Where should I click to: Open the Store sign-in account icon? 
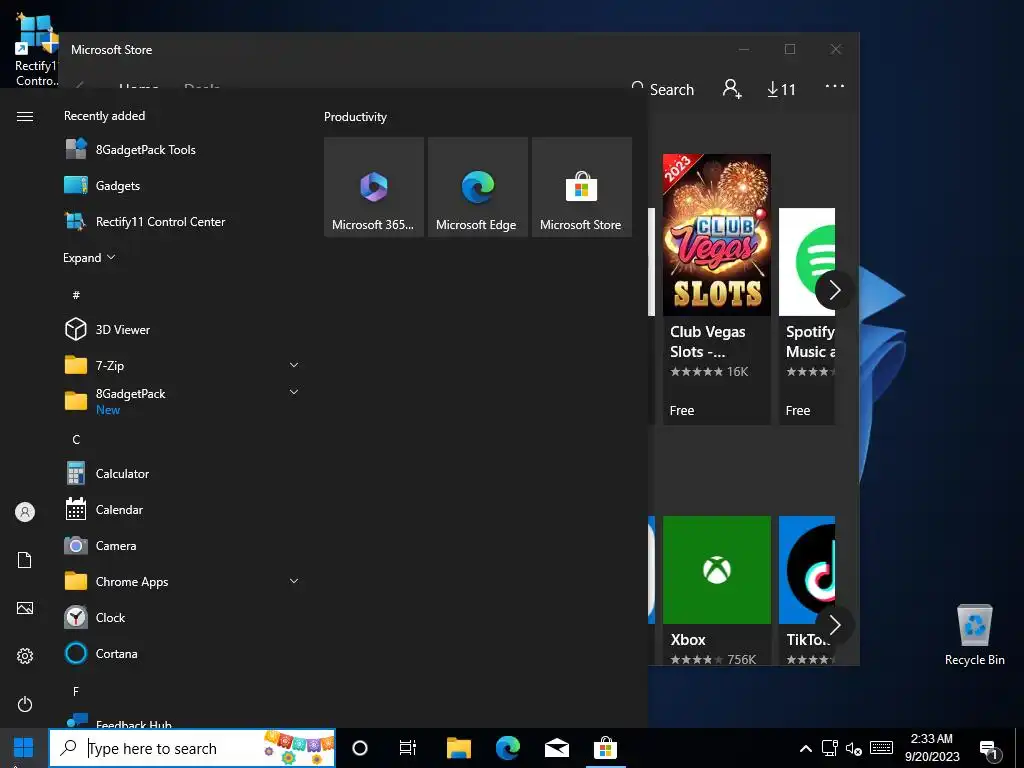click(x=732, y=89)
